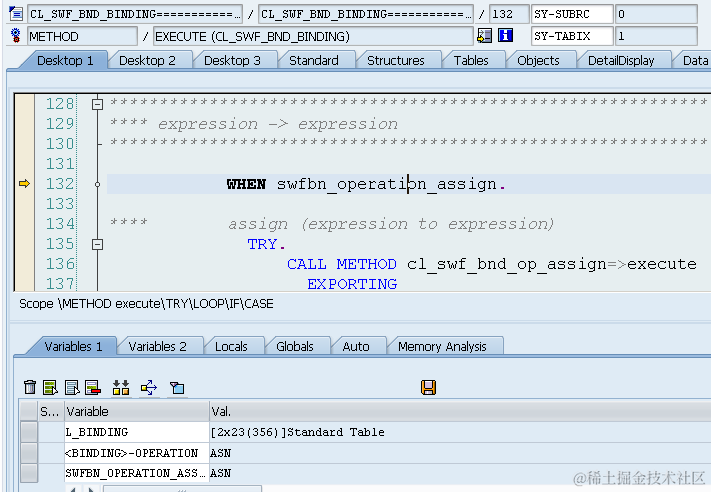The image size is (711, 492).
Task: Click the blue cube object icon
Action: (x=177, y=387)
